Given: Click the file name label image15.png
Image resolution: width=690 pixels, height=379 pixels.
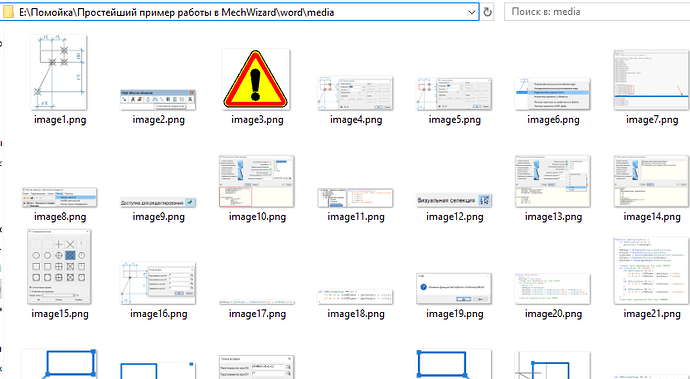Looking at the screenshot, I should pos(60,314).
